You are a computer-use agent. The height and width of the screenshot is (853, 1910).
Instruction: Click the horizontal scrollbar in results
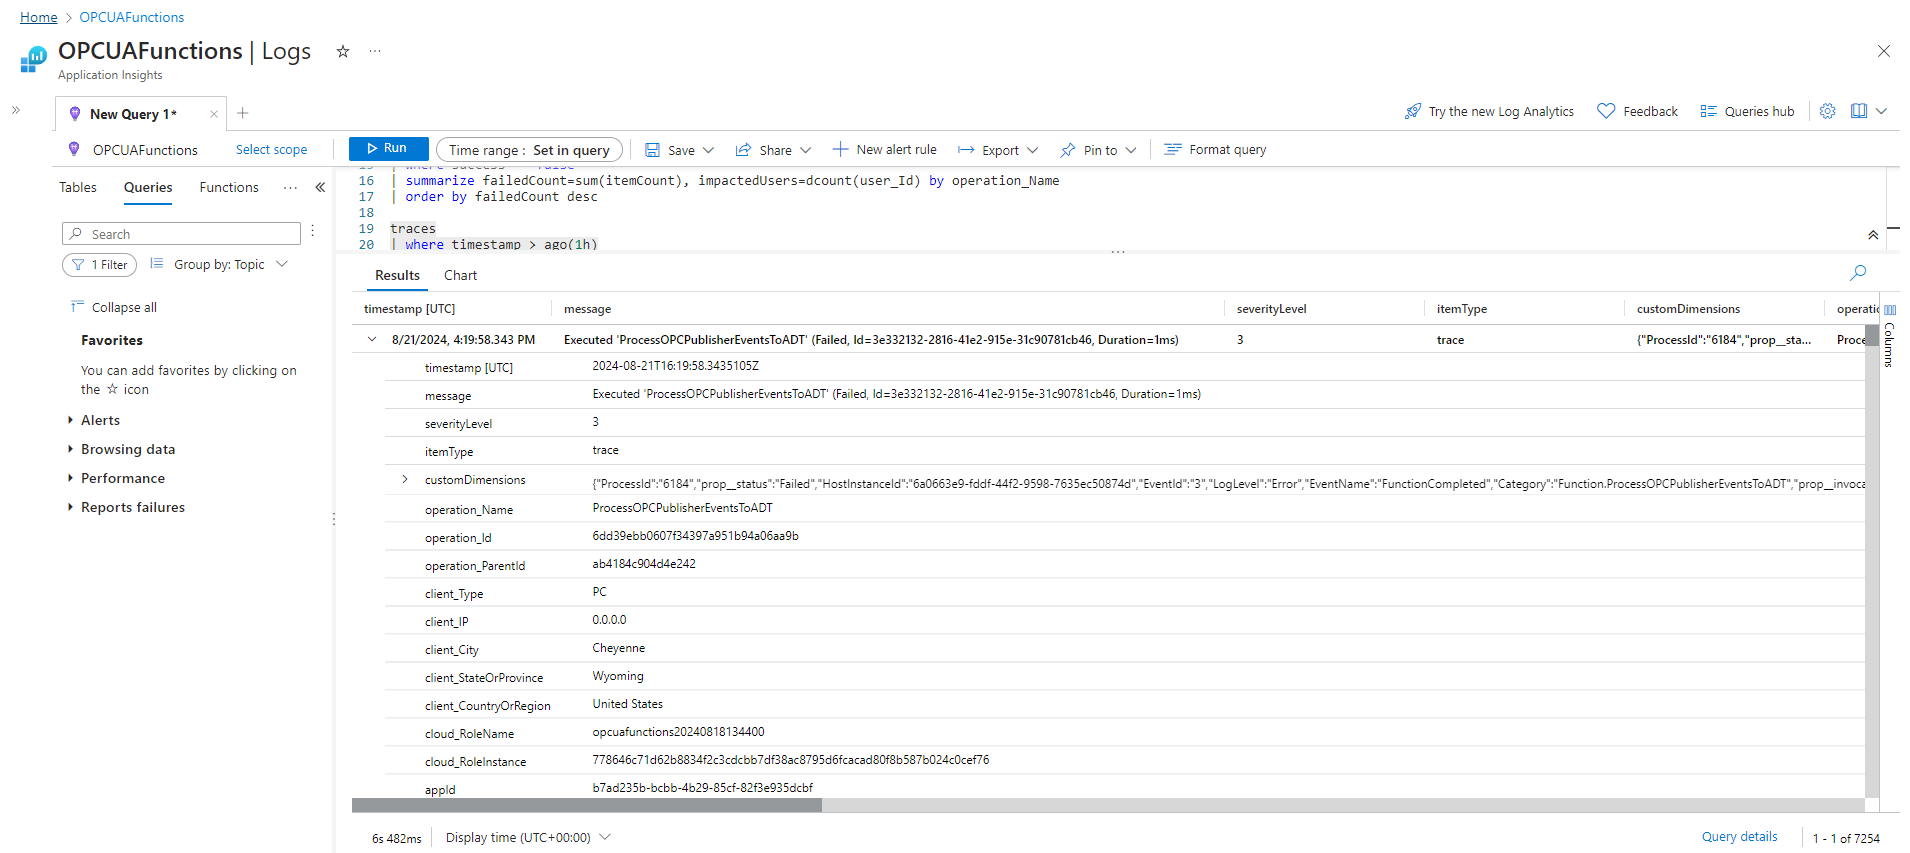587,805
